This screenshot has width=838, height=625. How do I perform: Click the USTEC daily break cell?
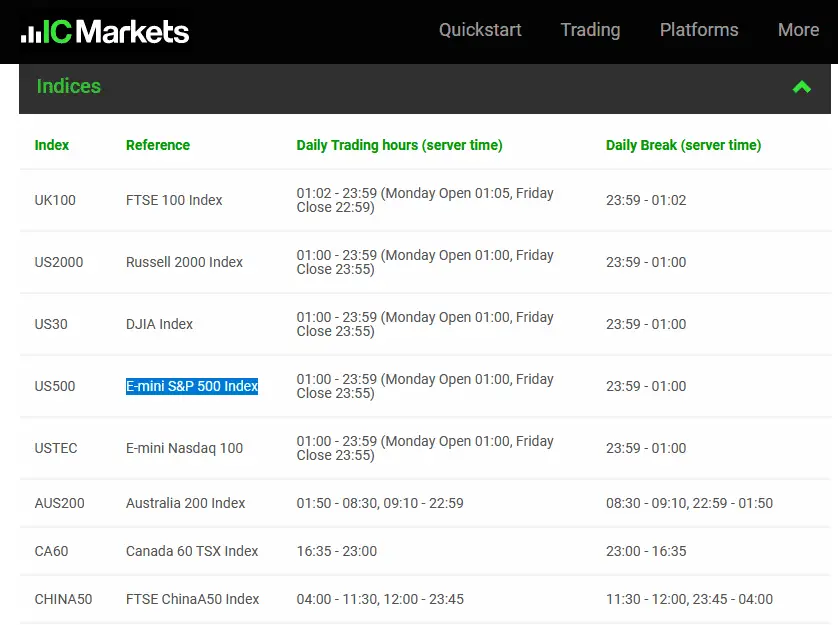[646, 448]
